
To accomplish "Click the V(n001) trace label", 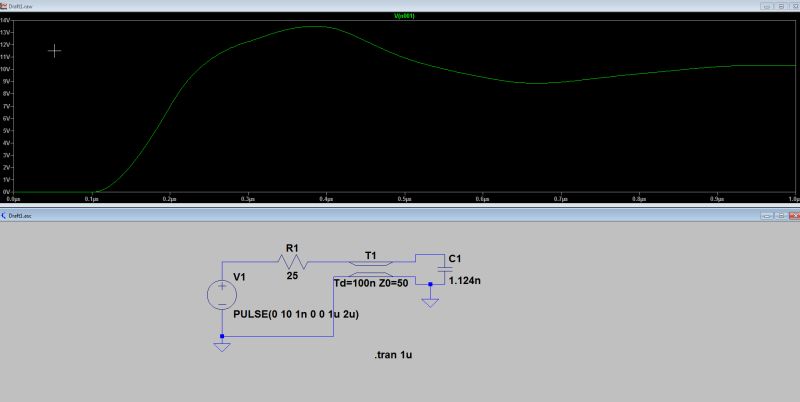I will tap(405, 16).
